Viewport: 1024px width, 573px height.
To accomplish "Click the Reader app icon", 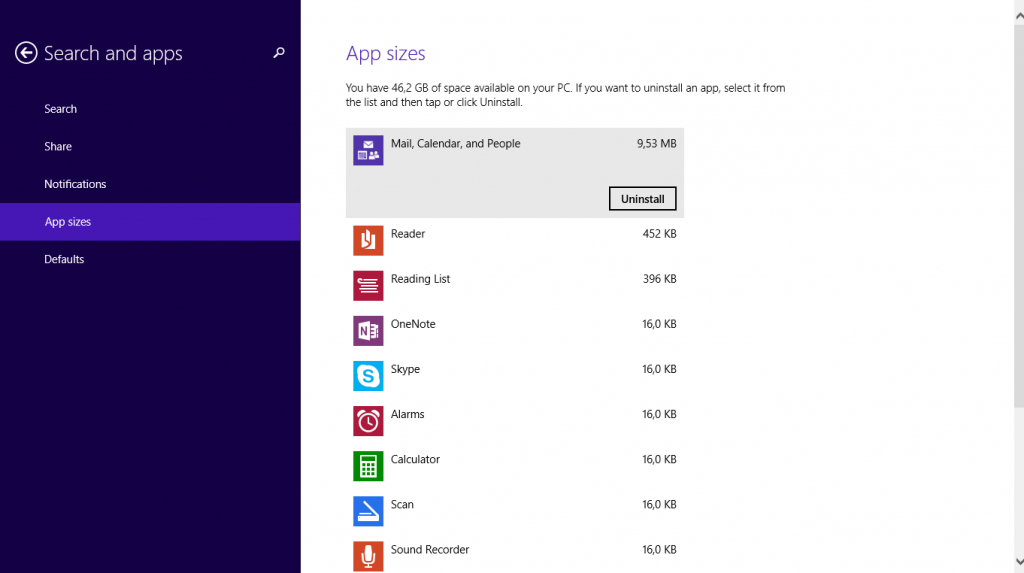I will coord(368,240).
